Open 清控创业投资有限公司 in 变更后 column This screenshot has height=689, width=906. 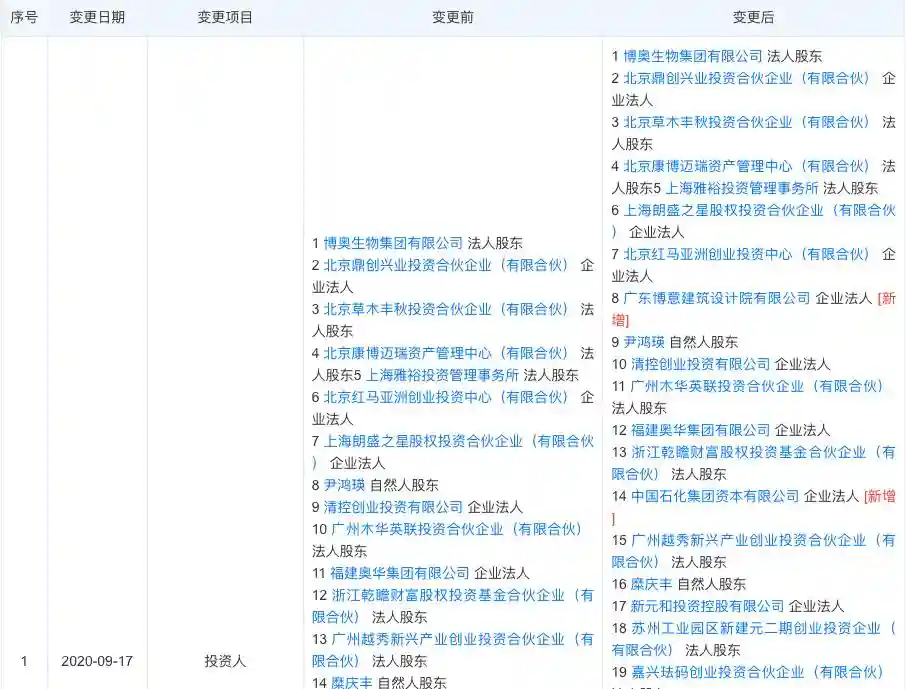click(700, 364)
